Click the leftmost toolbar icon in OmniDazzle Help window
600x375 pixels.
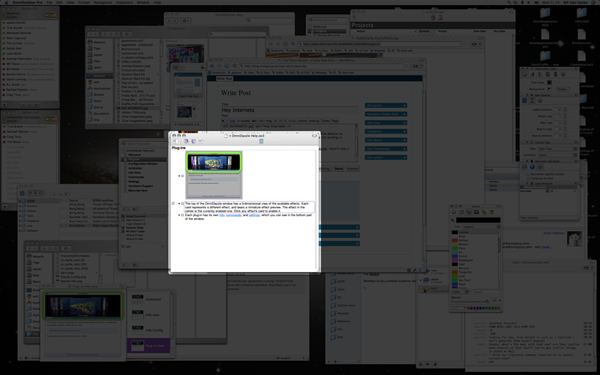click(x=175, y=142)
